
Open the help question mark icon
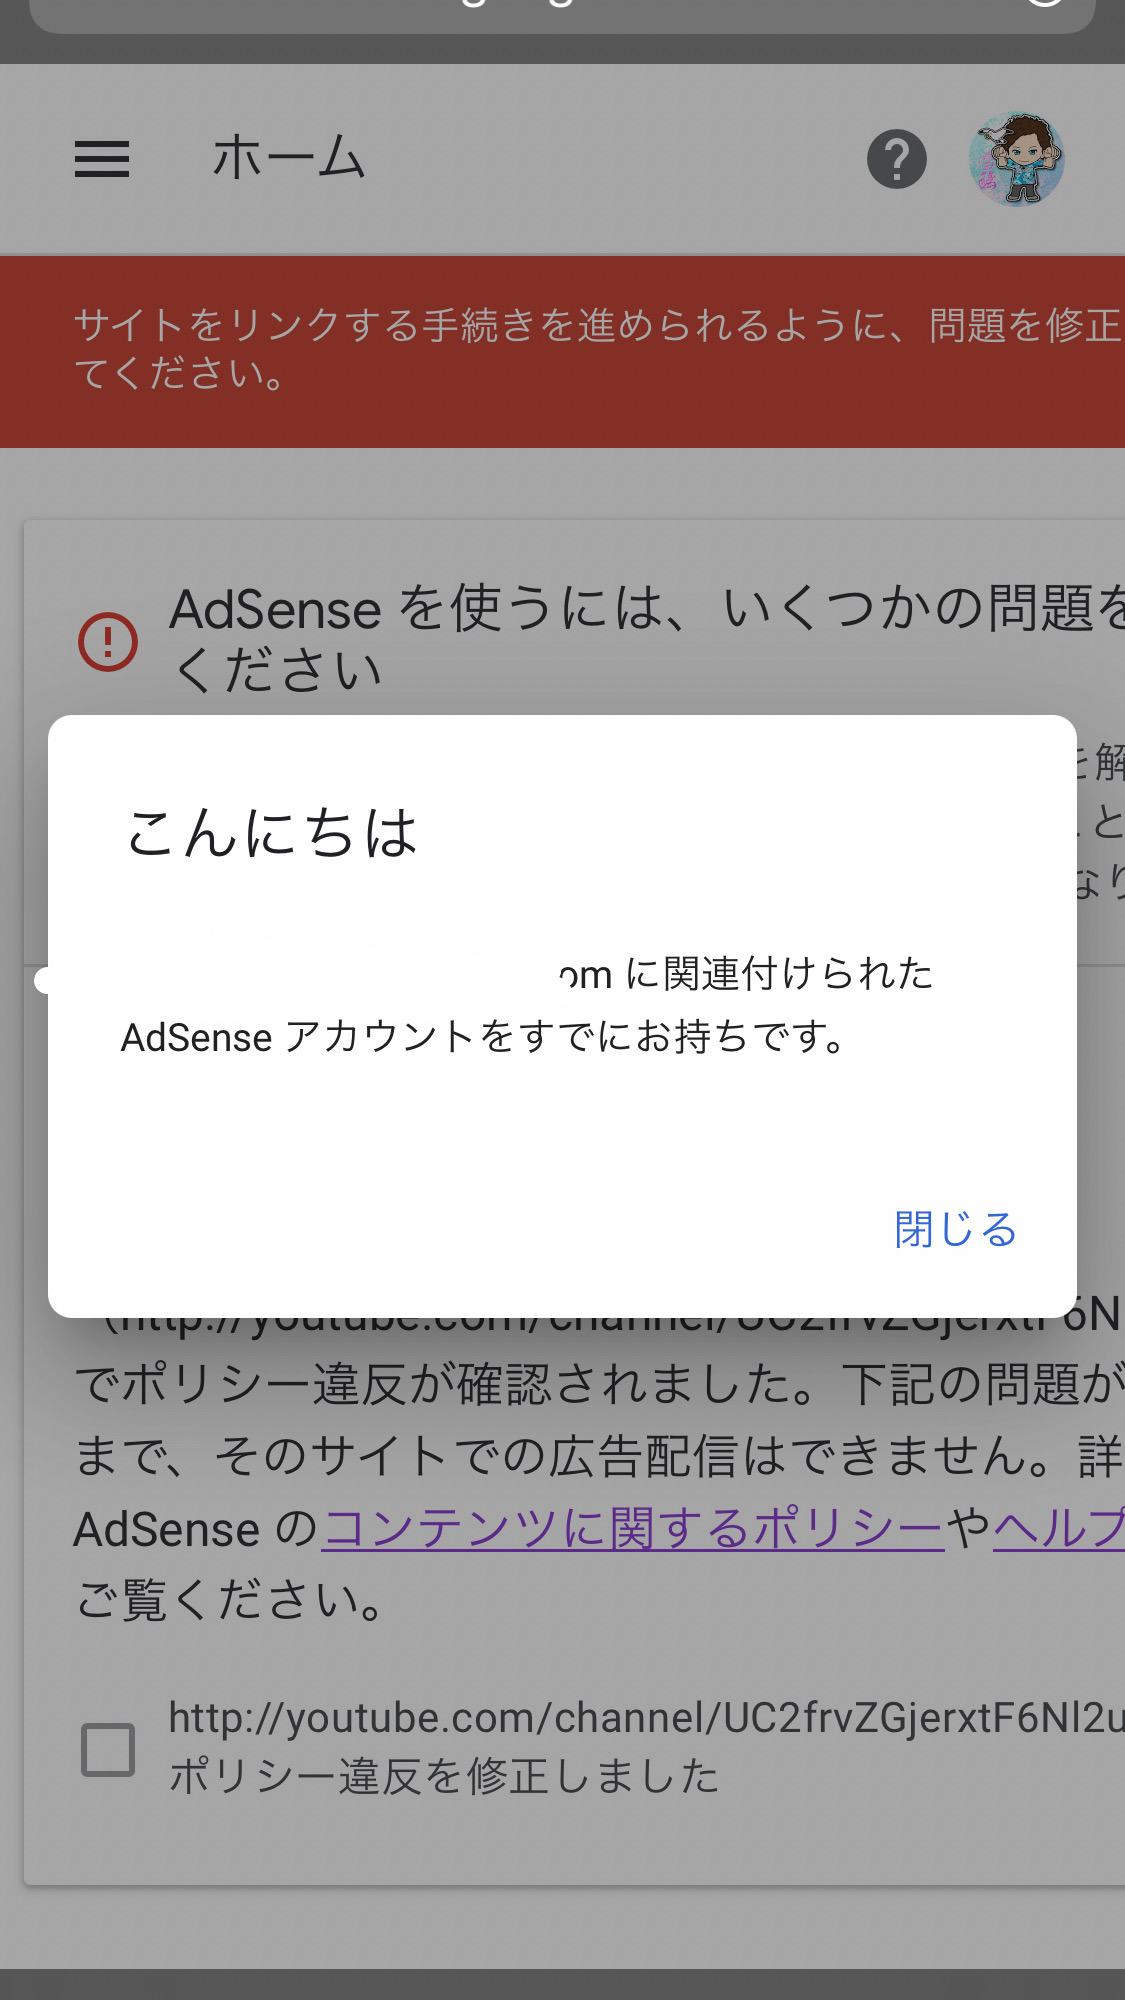897,159
